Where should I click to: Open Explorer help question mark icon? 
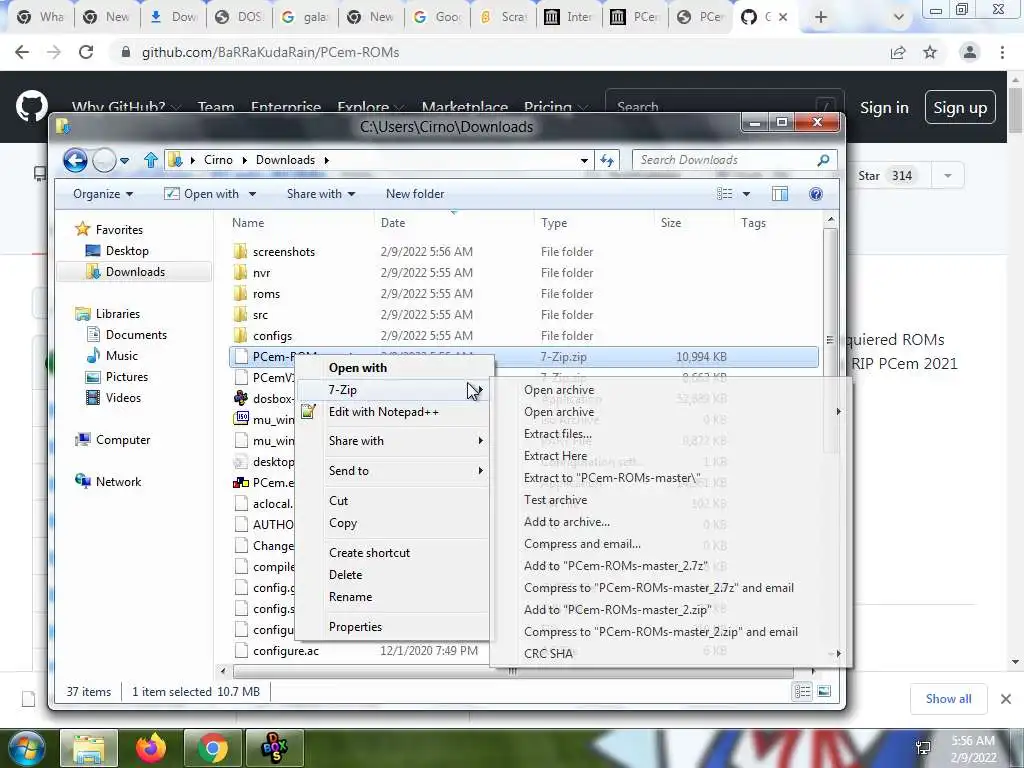816,194
